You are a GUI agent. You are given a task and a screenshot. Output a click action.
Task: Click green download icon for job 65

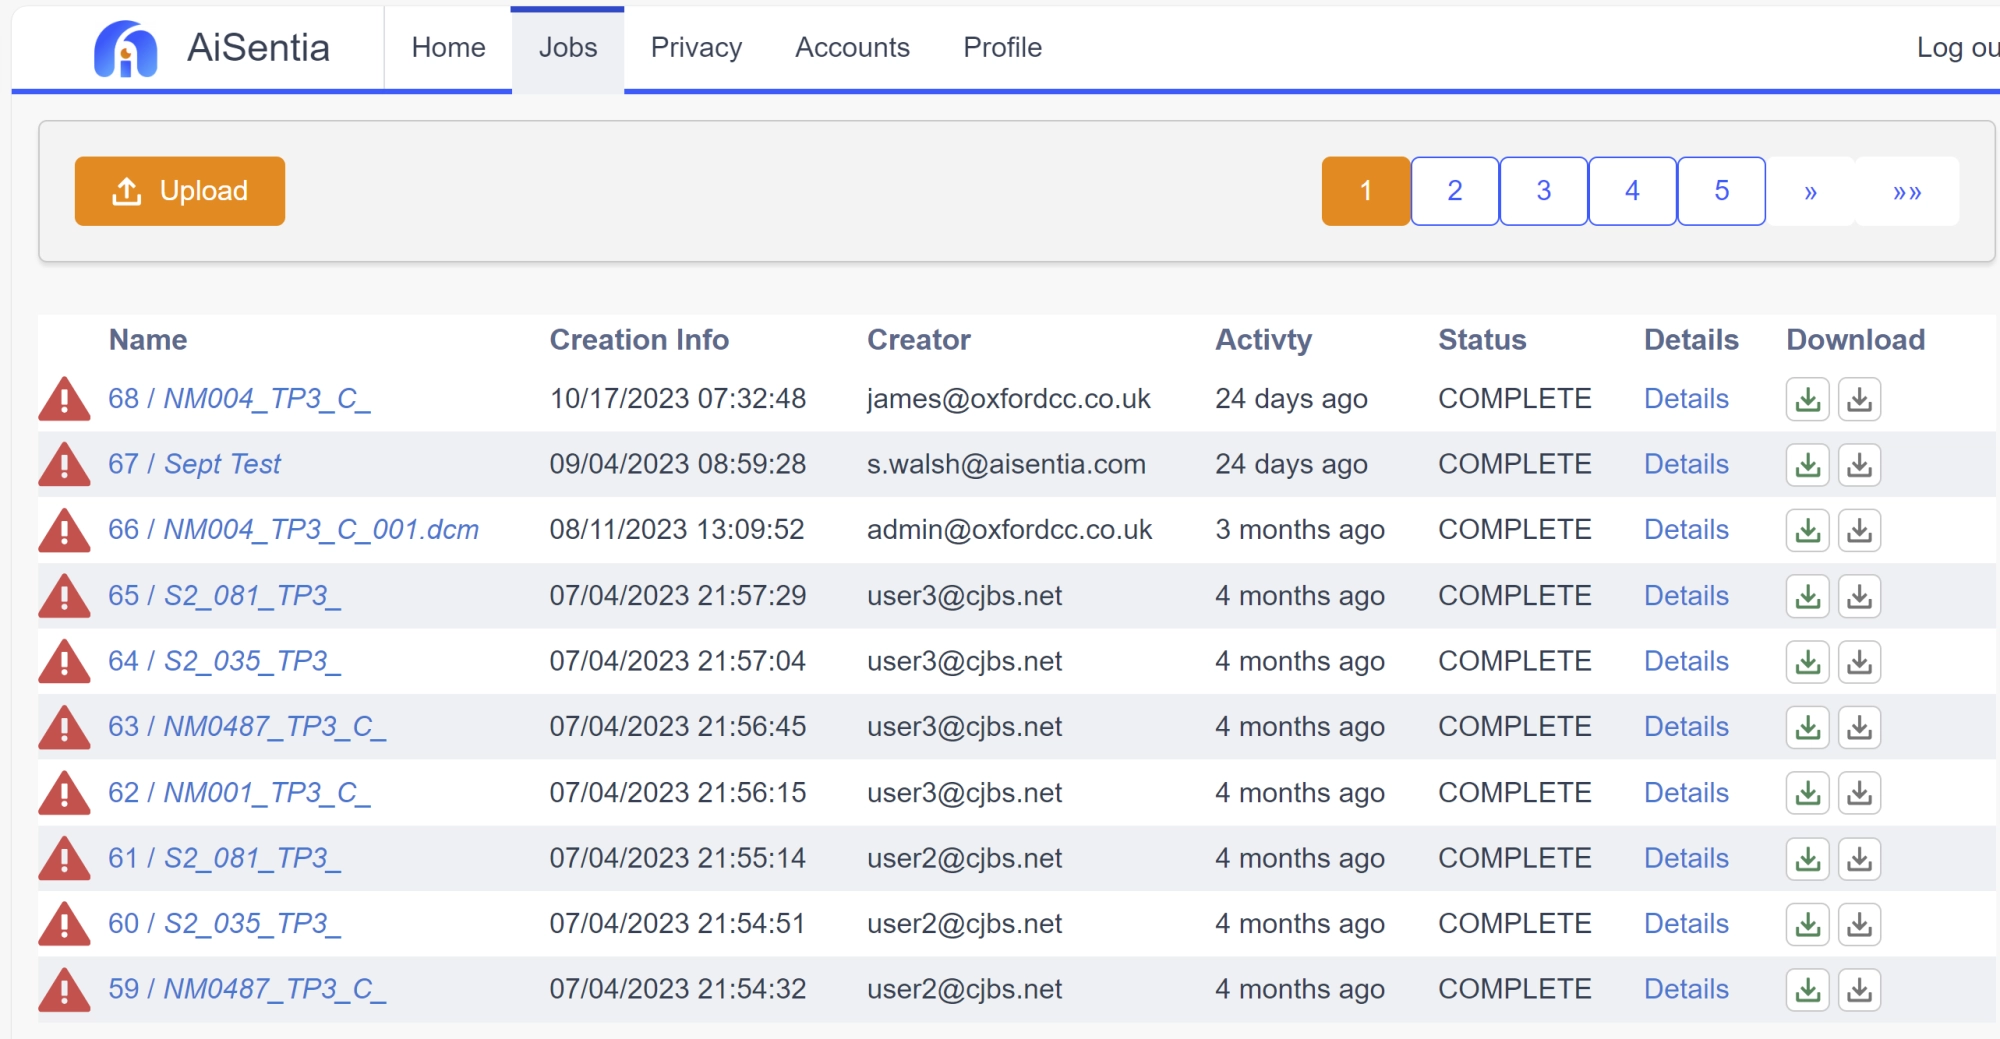1807,596
